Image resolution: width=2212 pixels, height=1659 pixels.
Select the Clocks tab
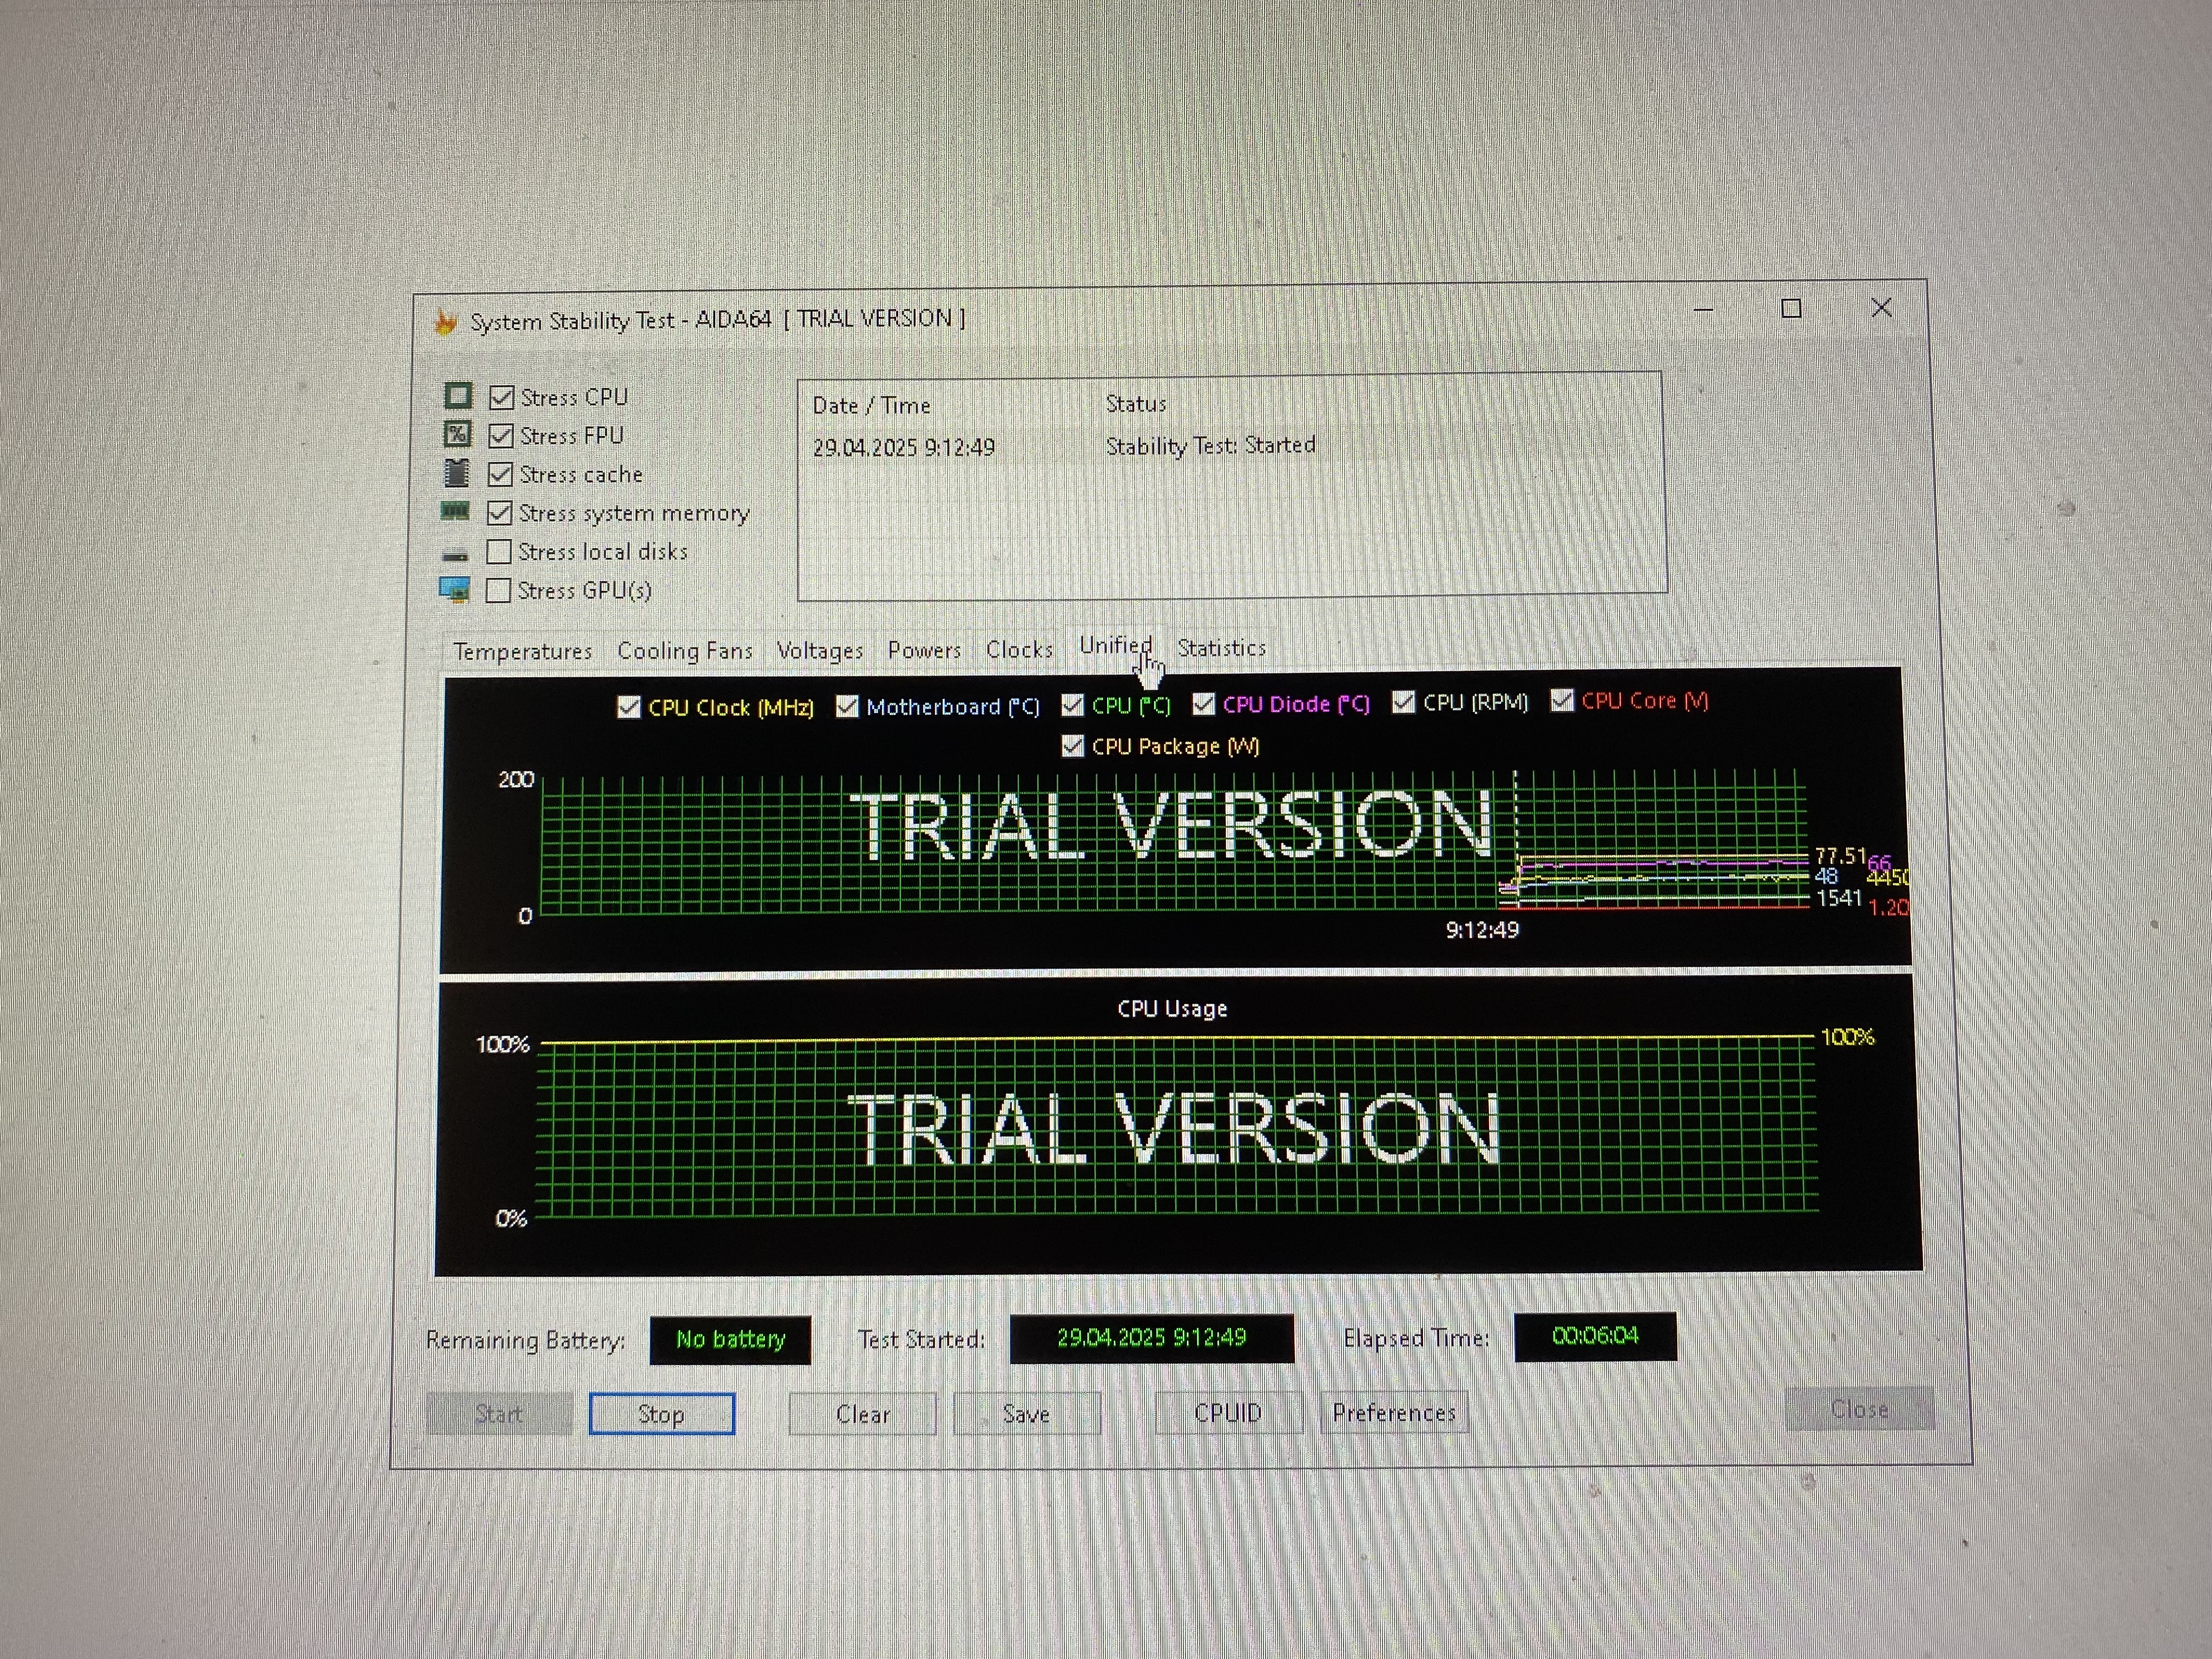tap(1019, 649)
